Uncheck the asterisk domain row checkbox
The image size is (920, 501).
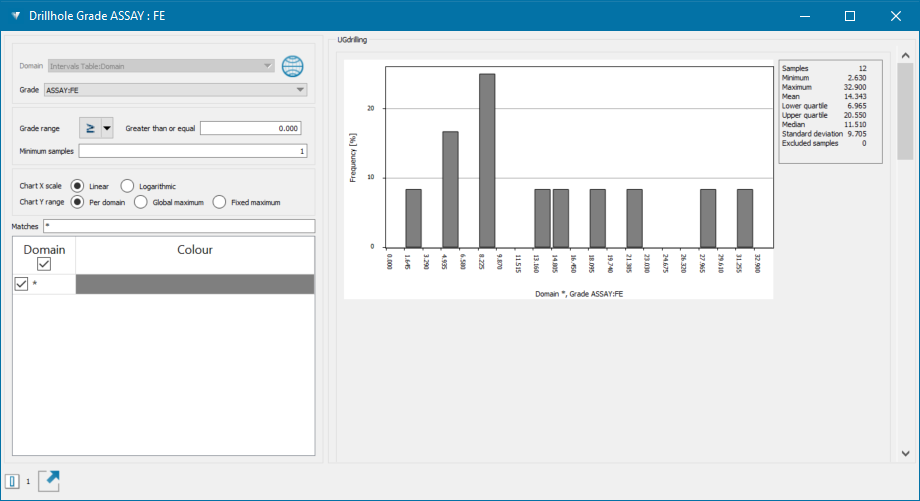coord(22,284)
